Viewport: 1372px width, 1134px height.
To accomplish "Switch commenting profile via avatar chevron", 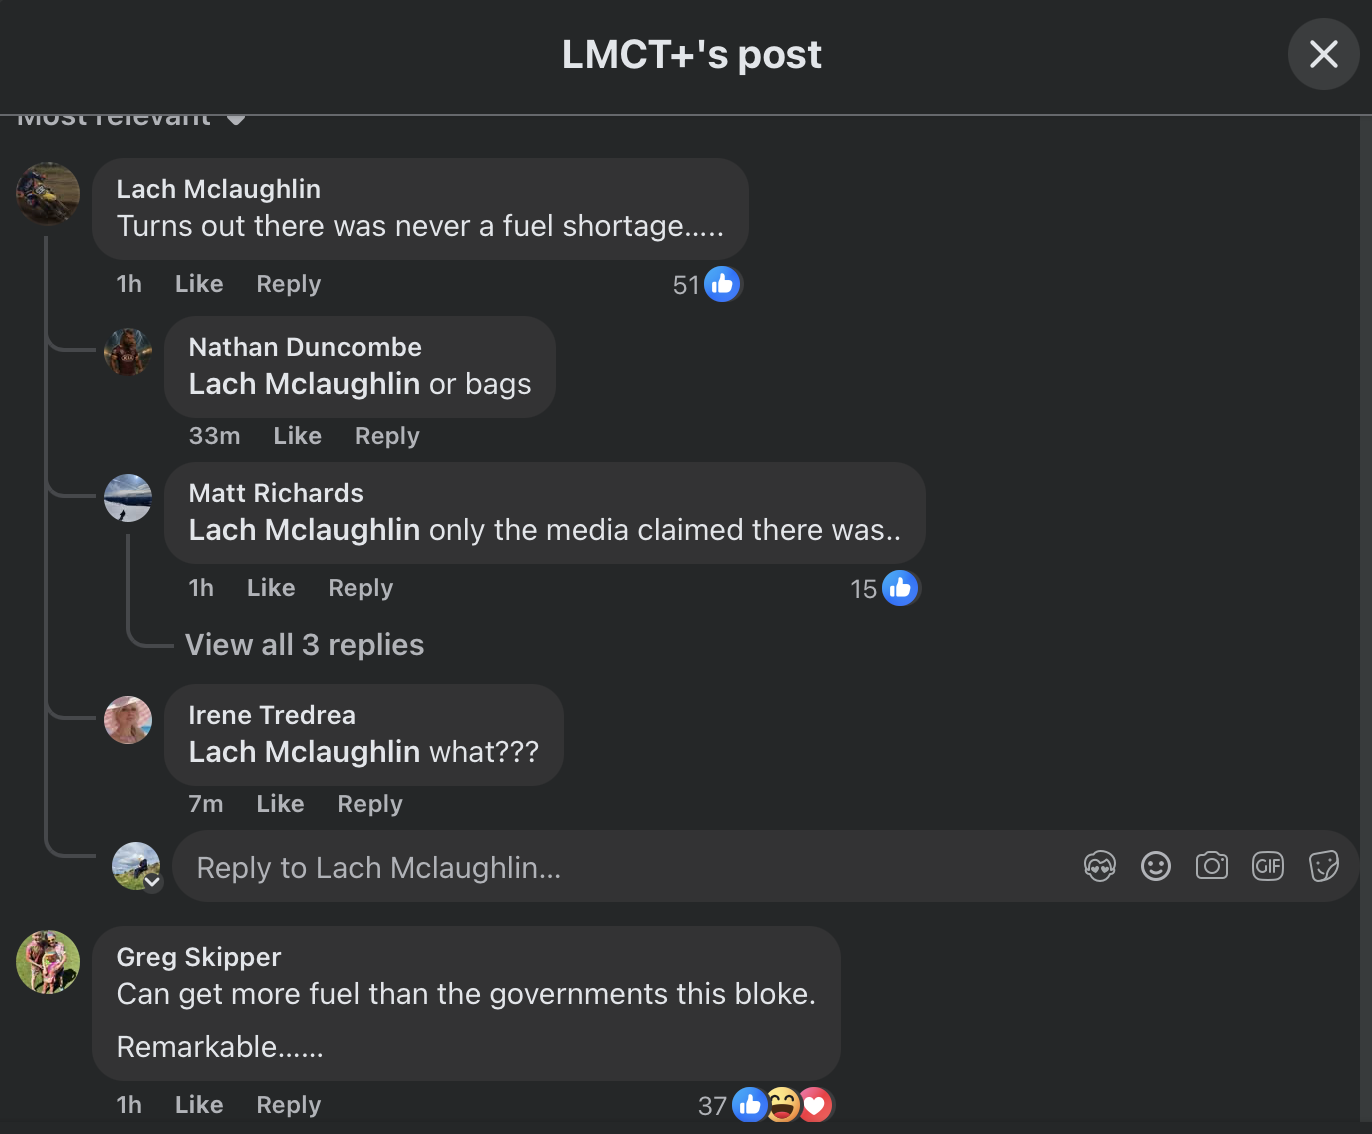I will point(152,882).
